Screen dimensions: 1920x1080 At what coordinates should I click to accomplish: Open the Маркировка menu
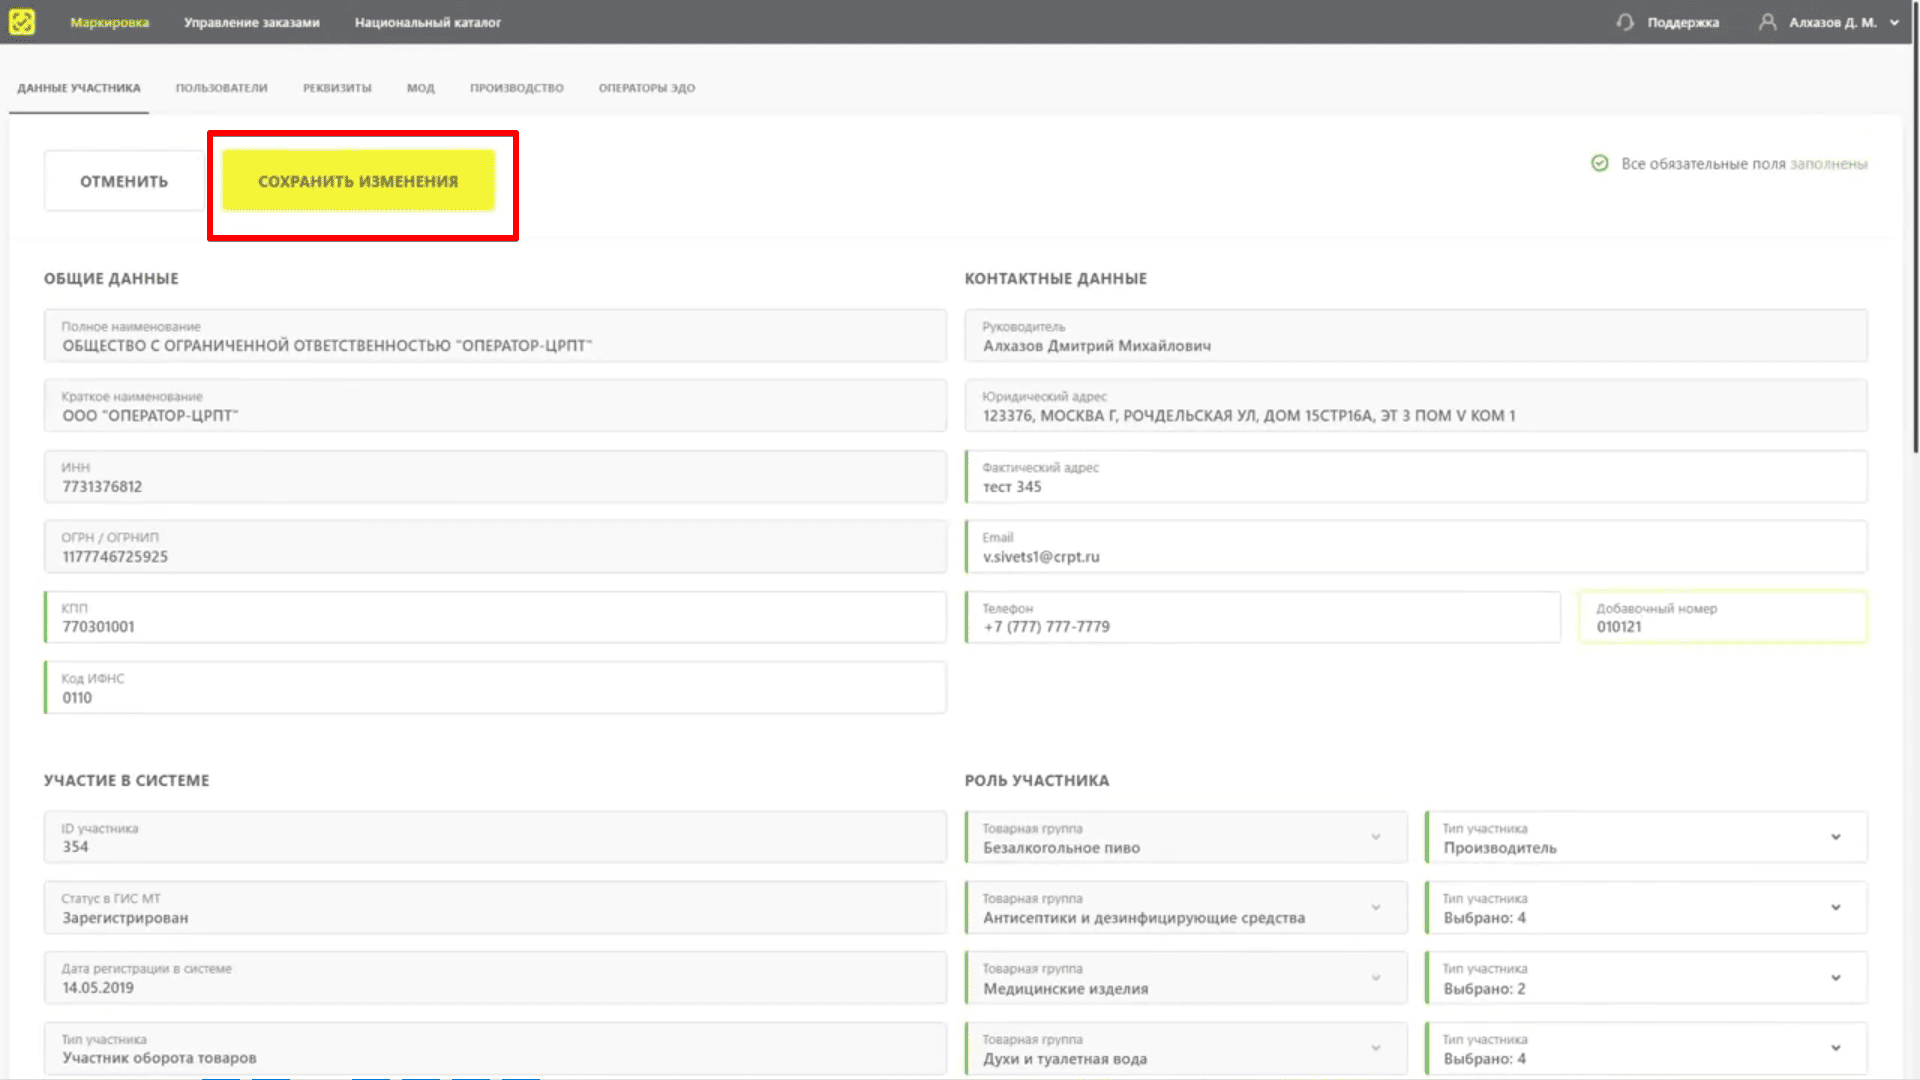click(x=110, y=22)
